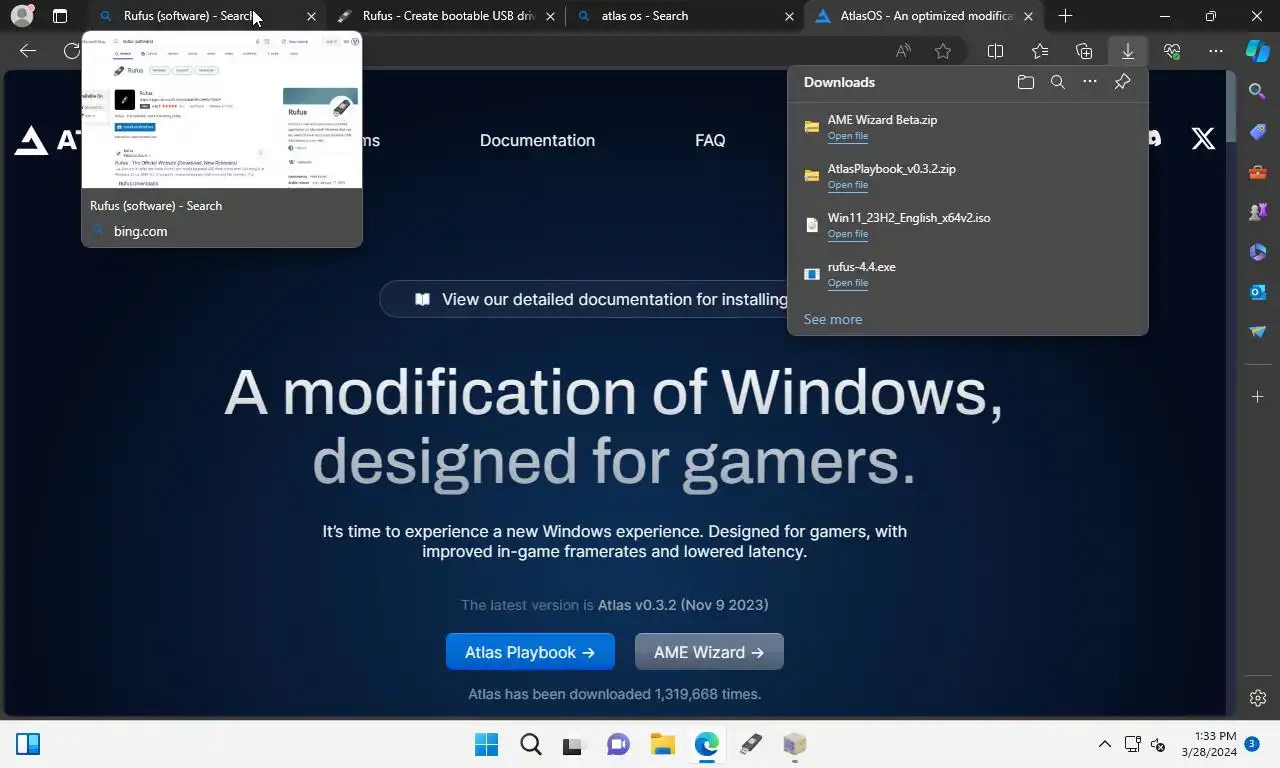Open File Explorer from taskbar
Viewport: 1280px width, 768px height.
(662, 744)
